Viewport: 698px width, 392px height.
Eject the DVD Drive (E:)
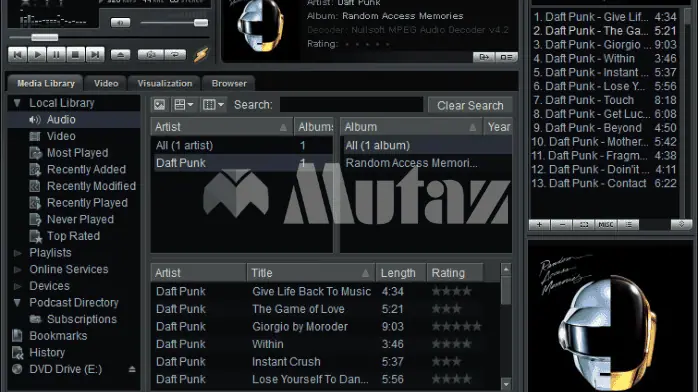132,369
